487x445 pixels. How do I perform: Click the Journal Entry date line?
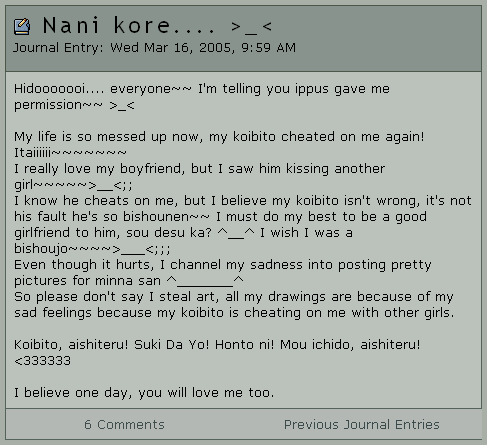coord(154,48)
